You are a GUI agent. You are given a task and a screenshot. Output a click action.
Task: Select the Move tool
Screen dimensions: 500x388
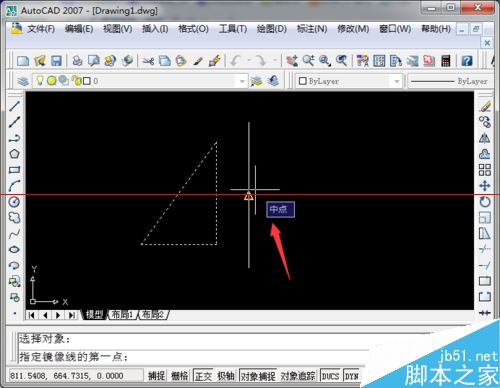click(485, 186)
